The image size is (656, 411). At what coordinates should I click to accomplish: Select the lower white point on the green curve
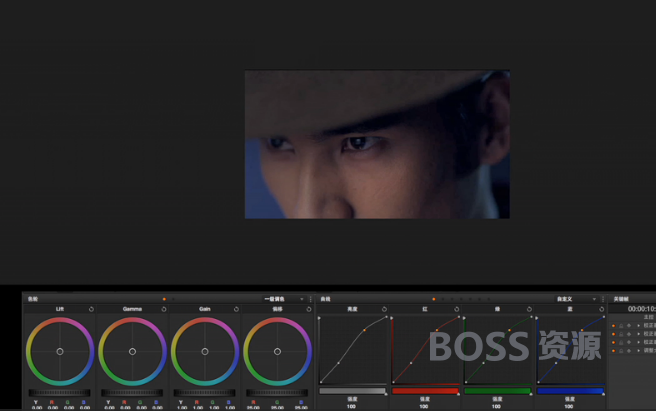(484, 363)
